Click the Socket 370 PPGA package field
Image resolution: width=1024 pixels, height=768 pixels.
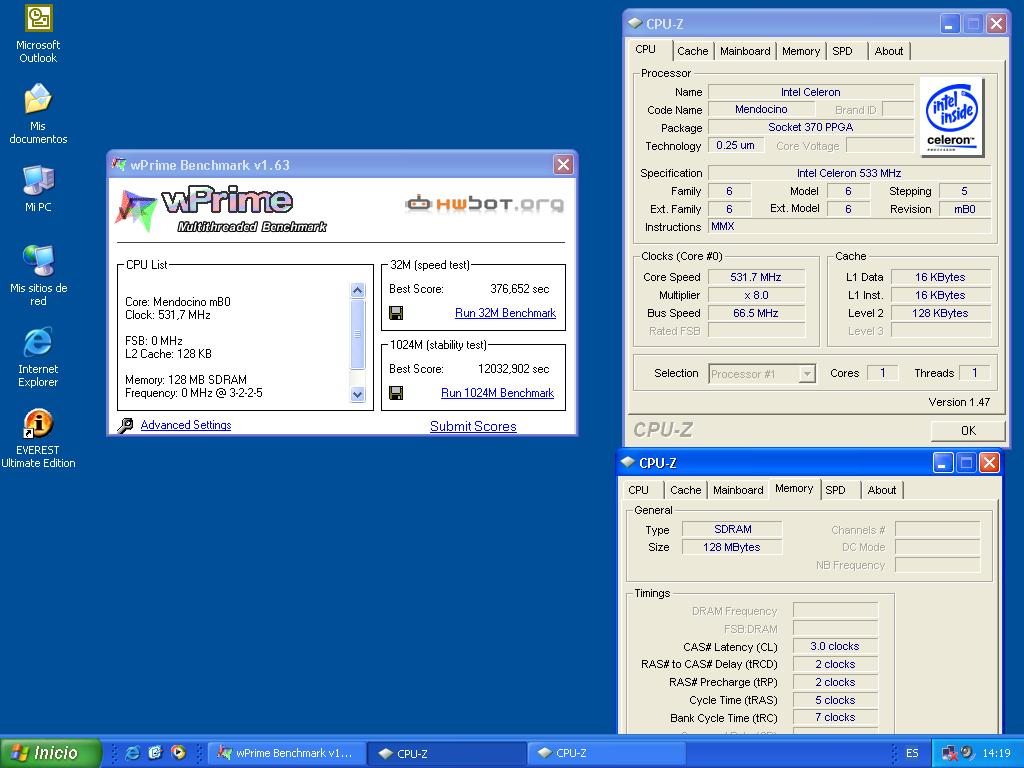coord(810,127)
